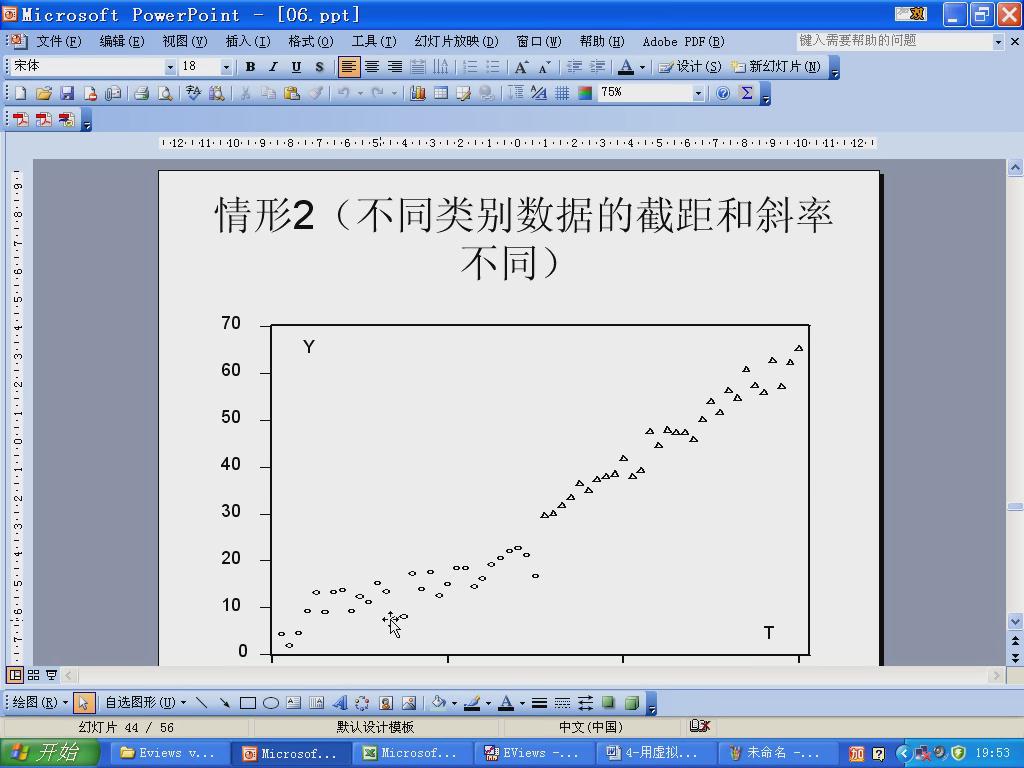The width and height of the screenshot is (1024, 768).
Task: Toggle bold formatting button
Action: click(x=250, y=67)
